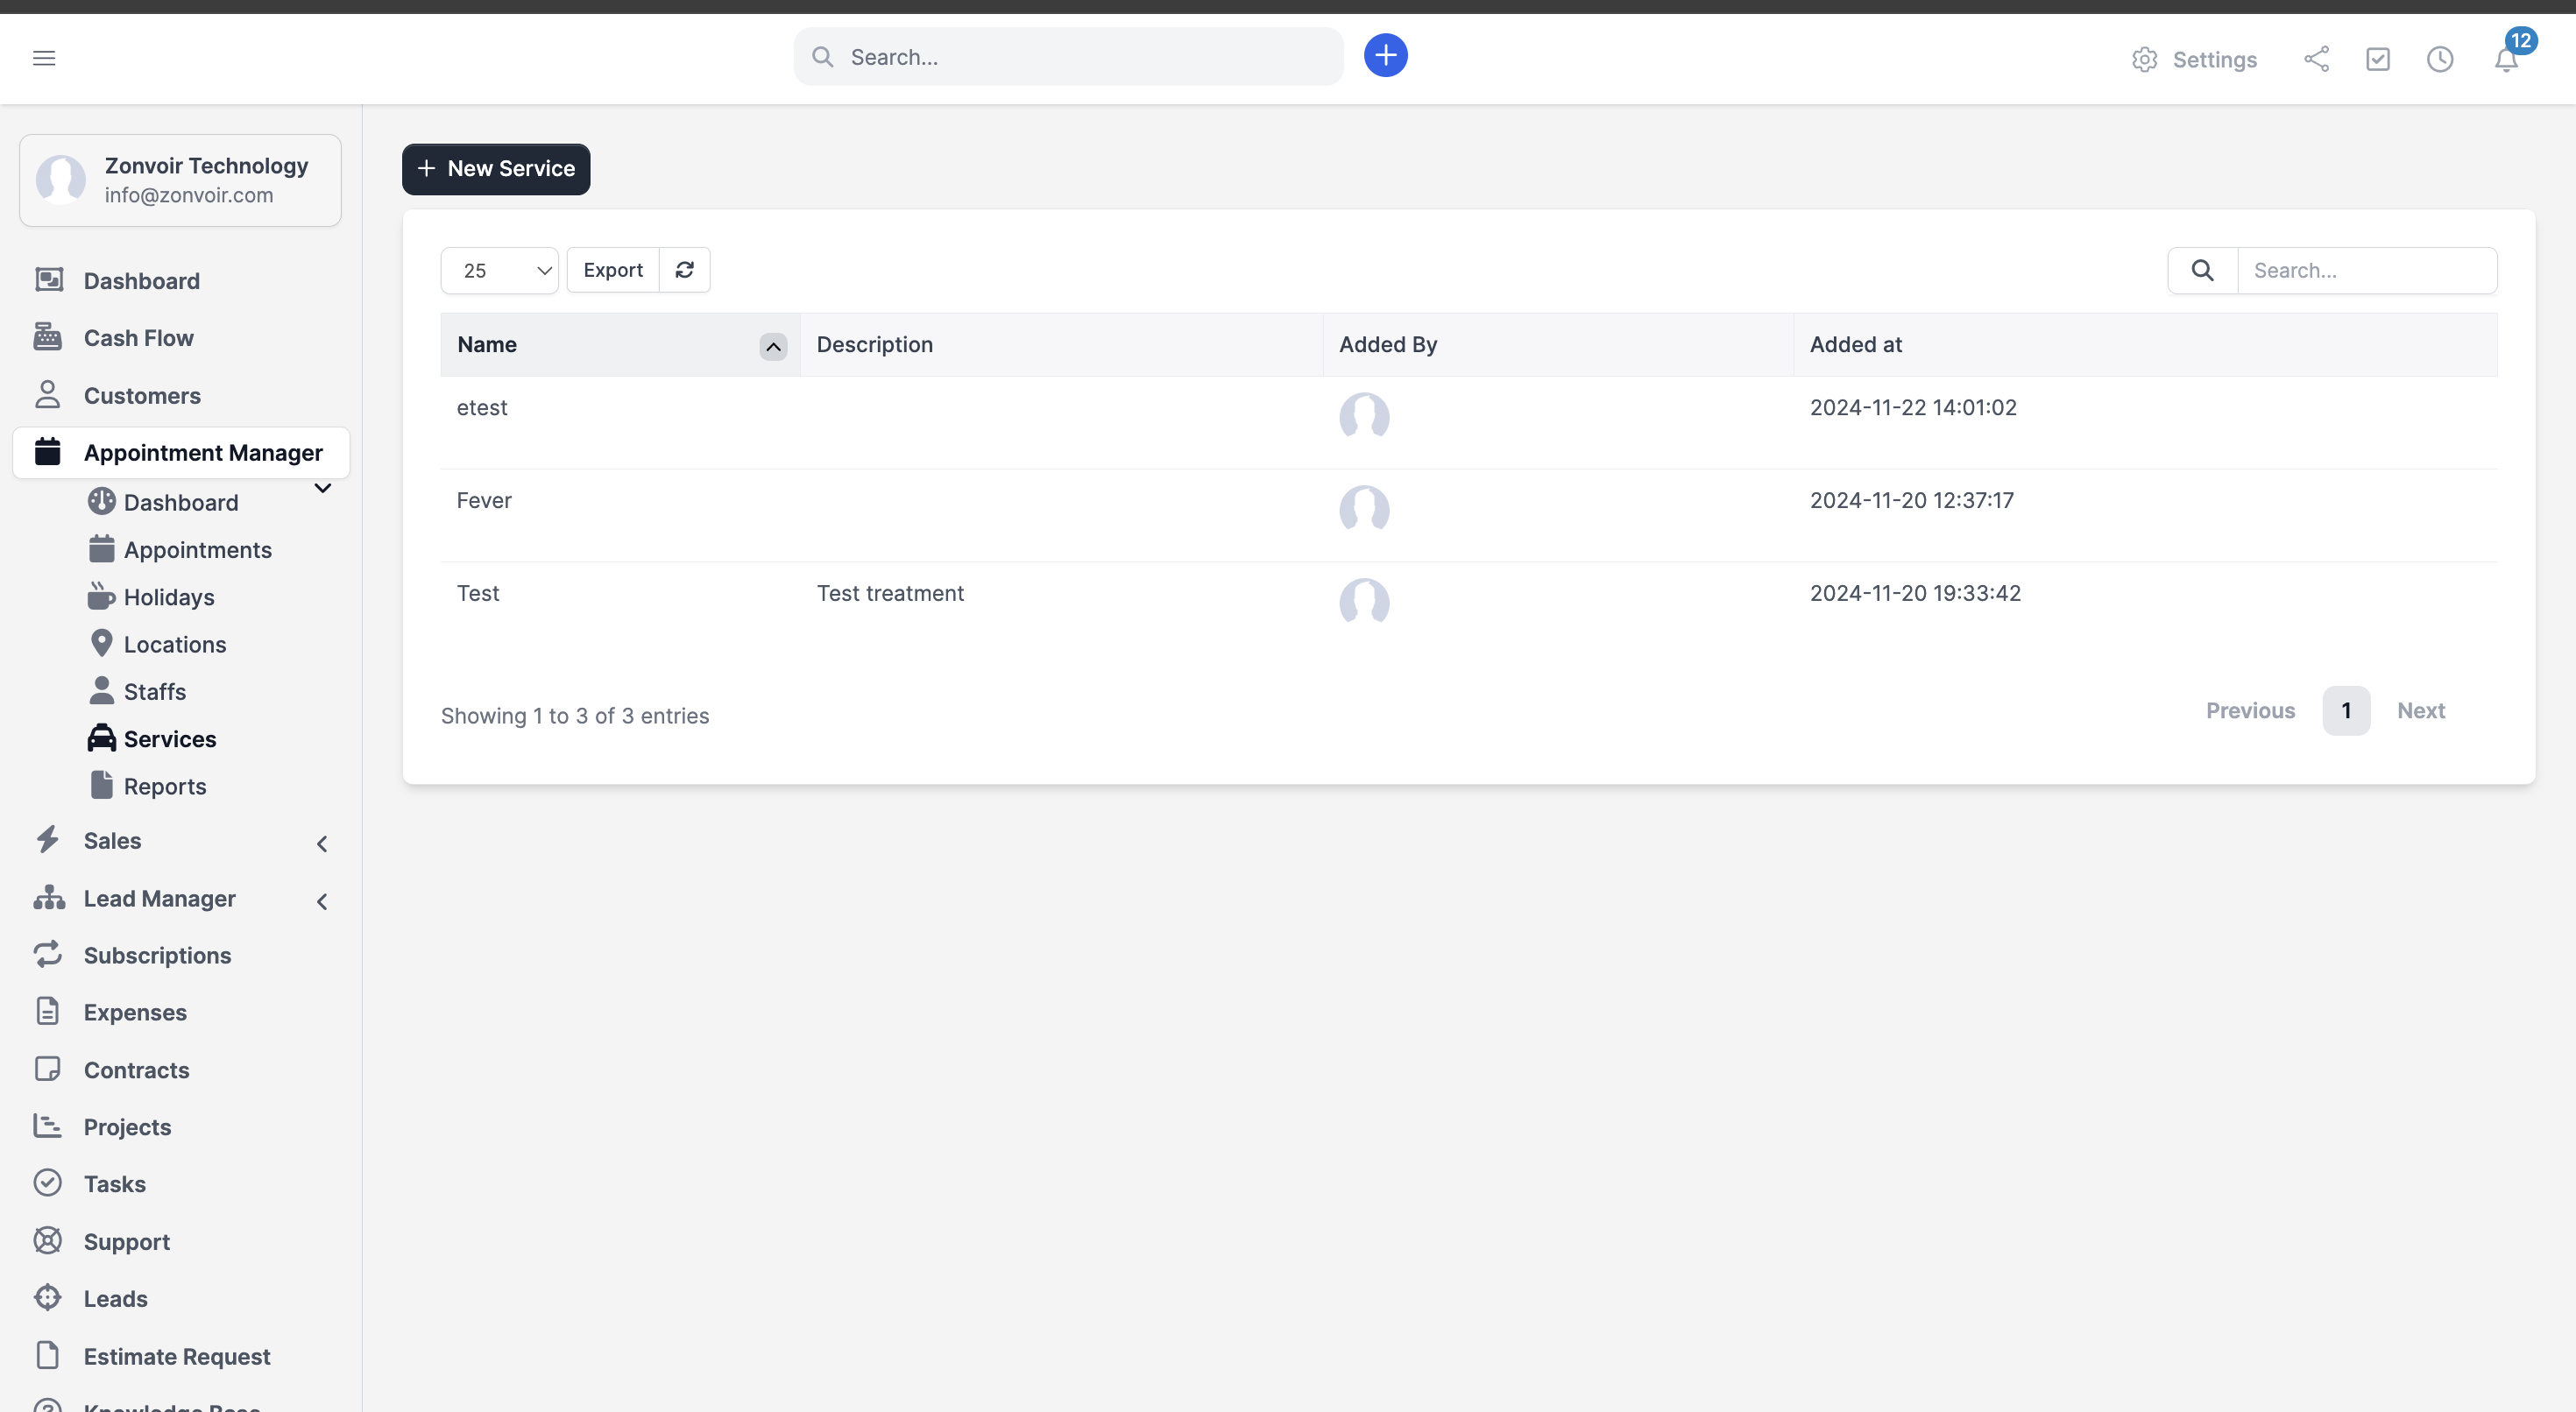The height and width of the screenshot is (1412, 2576).
Task: Click the blue plus quick-add icon
Action: pyautogui.click(x=1385, y=56)
